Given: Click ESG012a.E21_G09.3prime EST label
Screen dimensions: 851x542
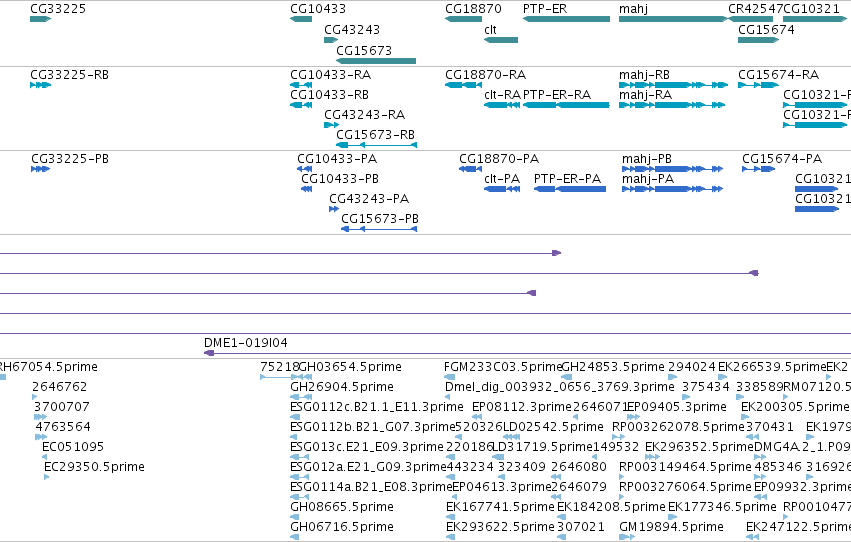Looking at the screenshot, I should (x=369, y=467).
